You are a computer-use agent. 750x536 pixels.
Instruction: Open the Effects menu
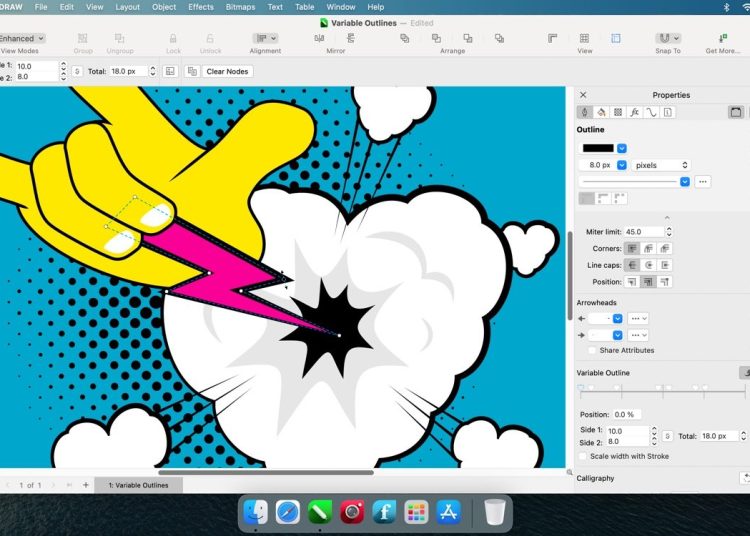tap(201, 7)
